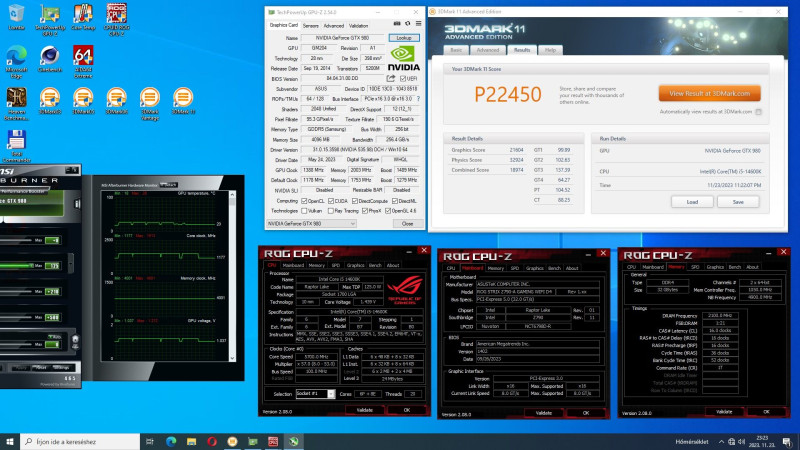Toggle DirectML checkbox in GPU-Z

[x=394, y=201]
